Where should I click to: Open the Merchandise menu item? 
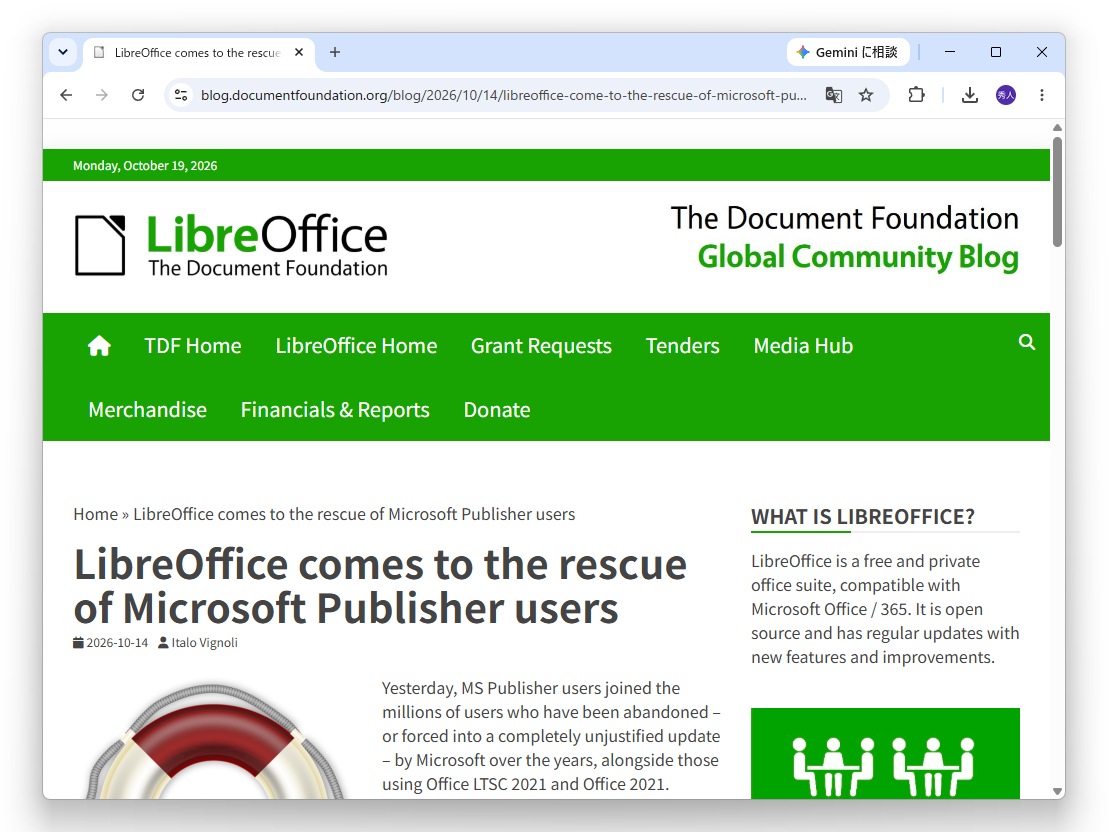(148, 410)
